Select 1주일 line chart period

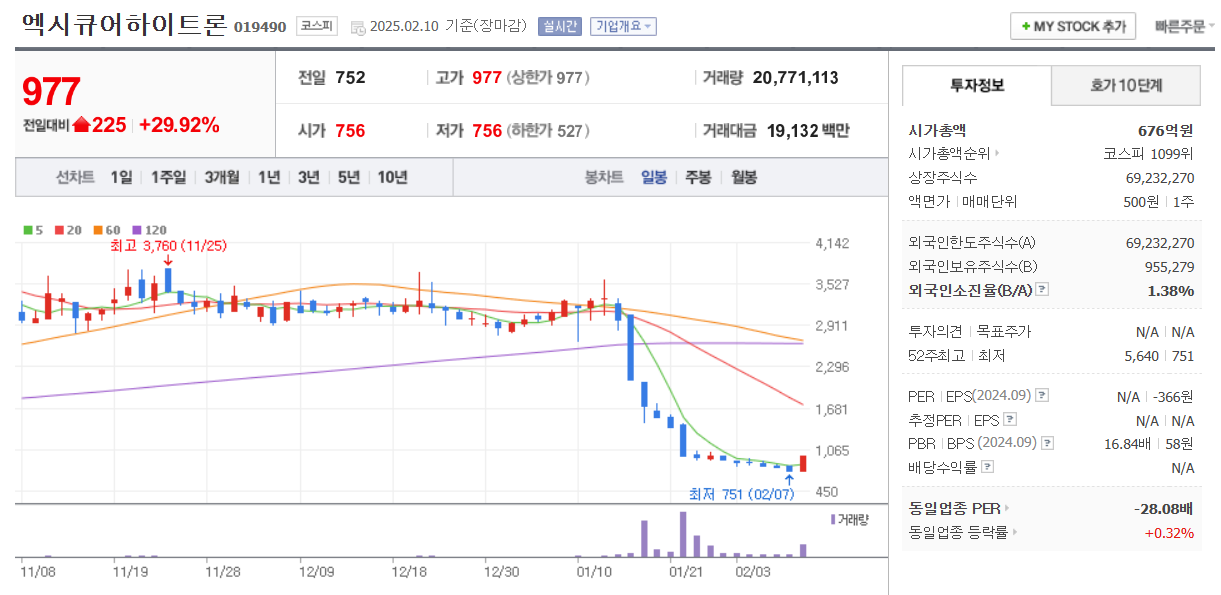point(168,177)
